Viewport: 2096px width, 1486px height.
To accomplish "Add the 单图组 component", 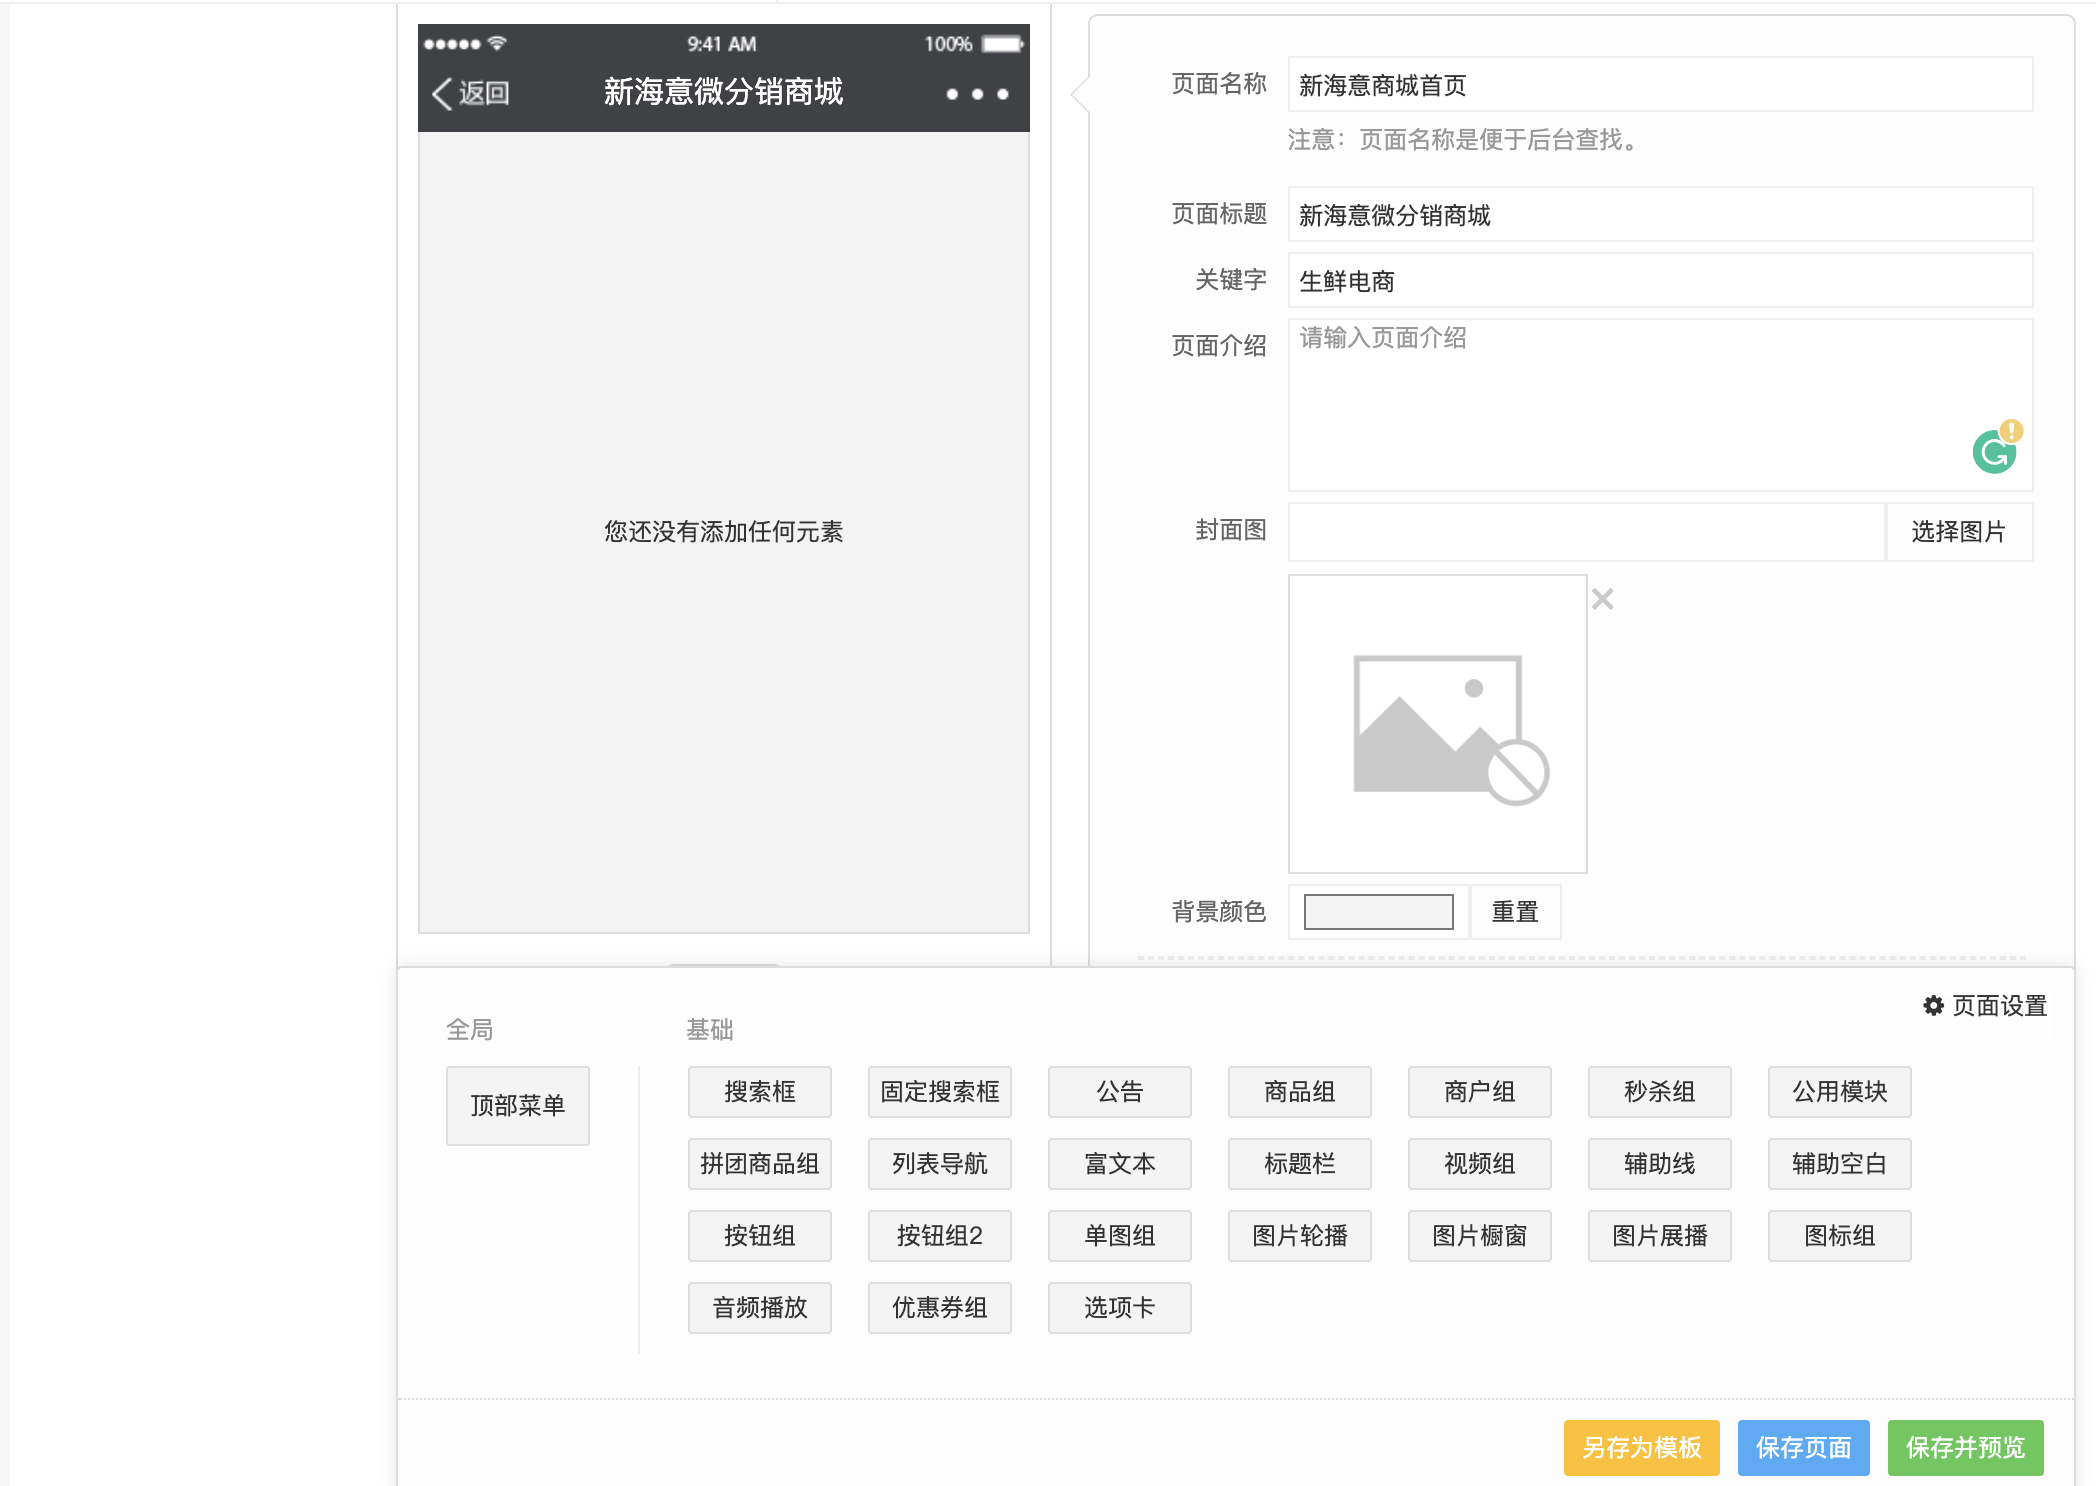I will coord(1120,1235).
